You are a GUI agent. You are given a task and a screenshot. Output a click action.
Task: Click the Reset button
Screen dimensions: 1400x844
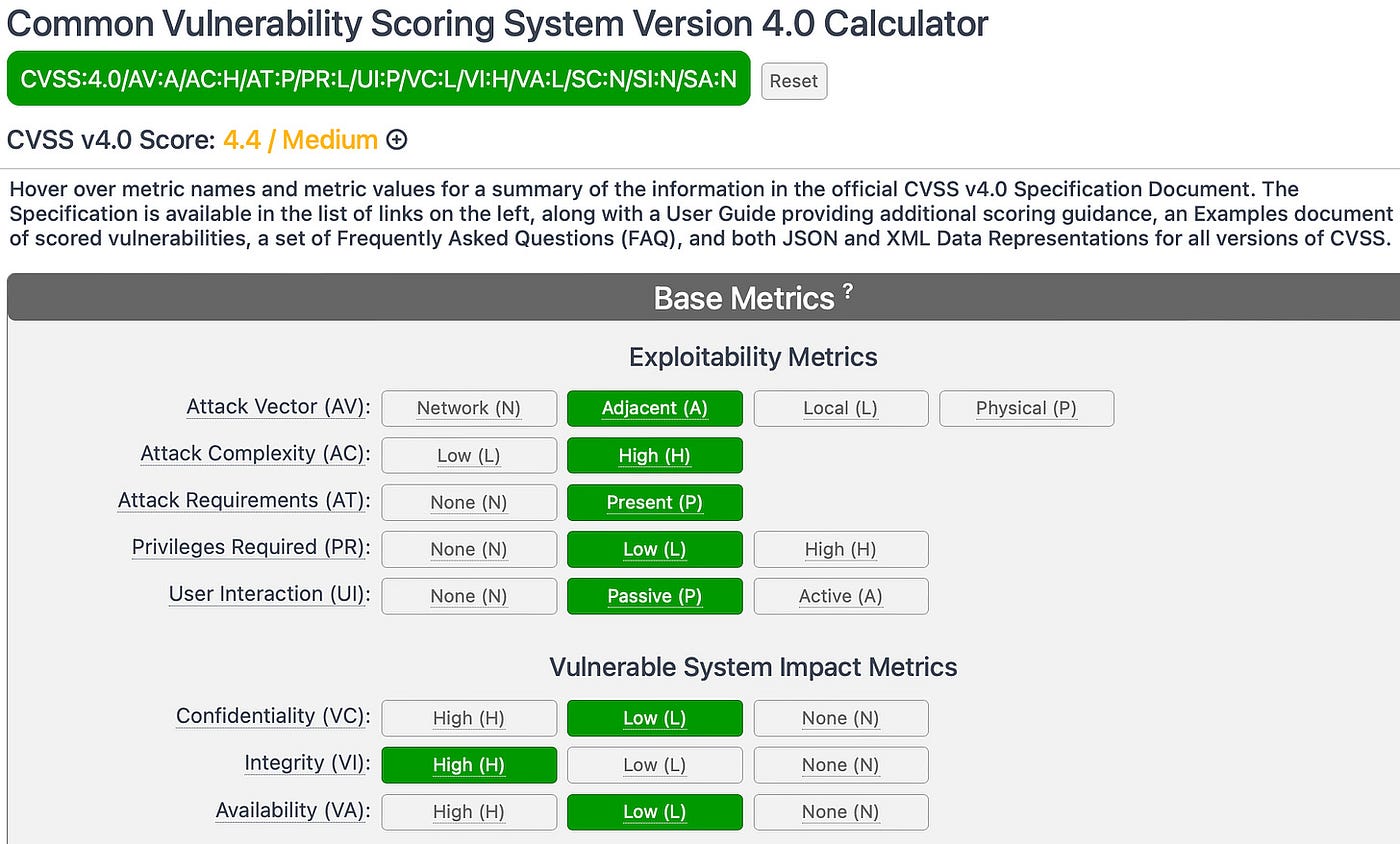click(x=794, y=81)
